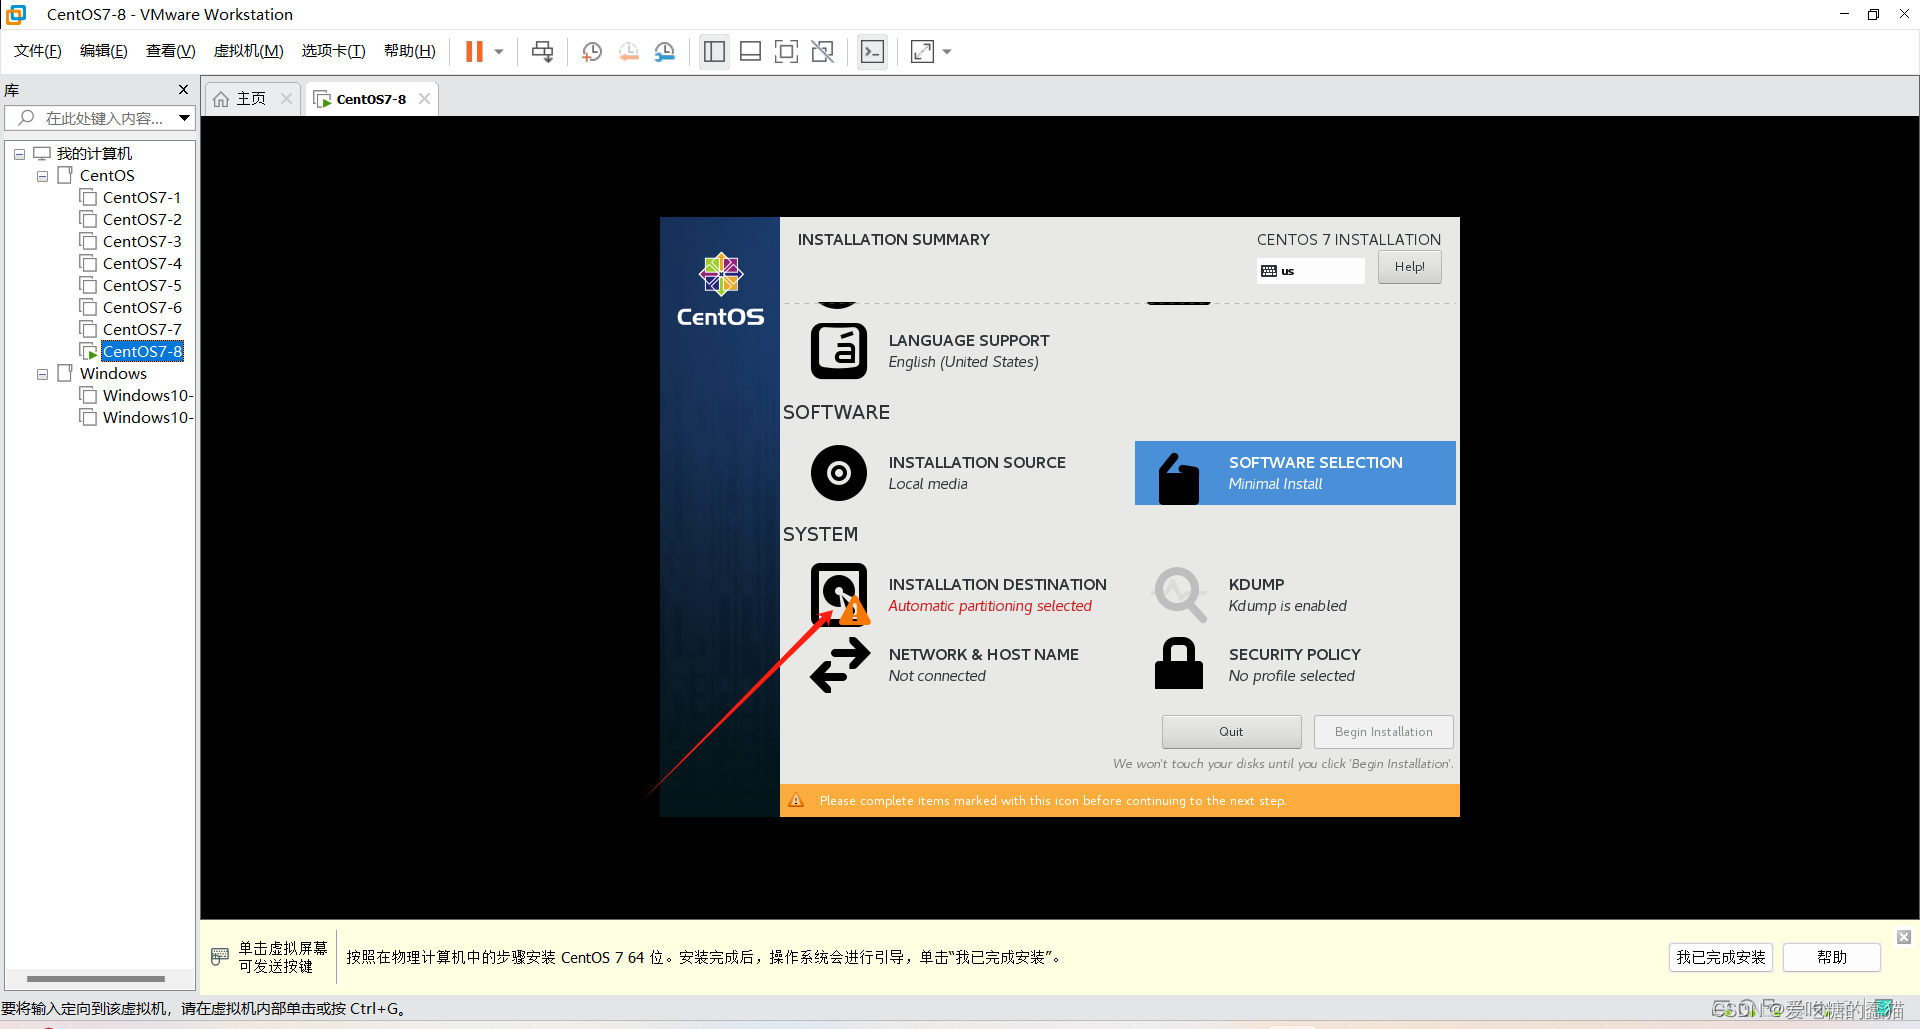This screenshot has height=1029, width=1920.
Task: Collapse the Windows folder node
Action: 42,374
